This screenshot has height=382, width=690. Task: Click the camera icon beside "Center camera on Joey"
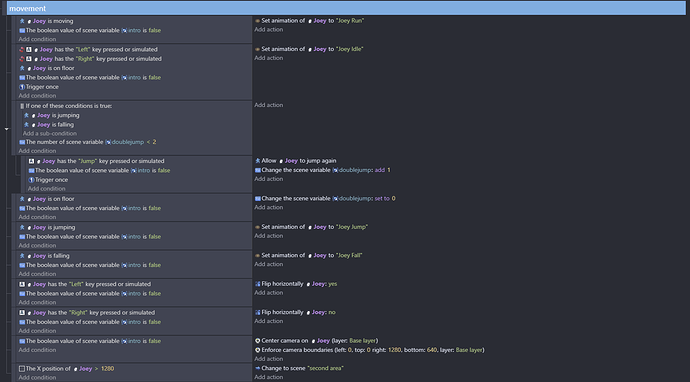point(257,341)
